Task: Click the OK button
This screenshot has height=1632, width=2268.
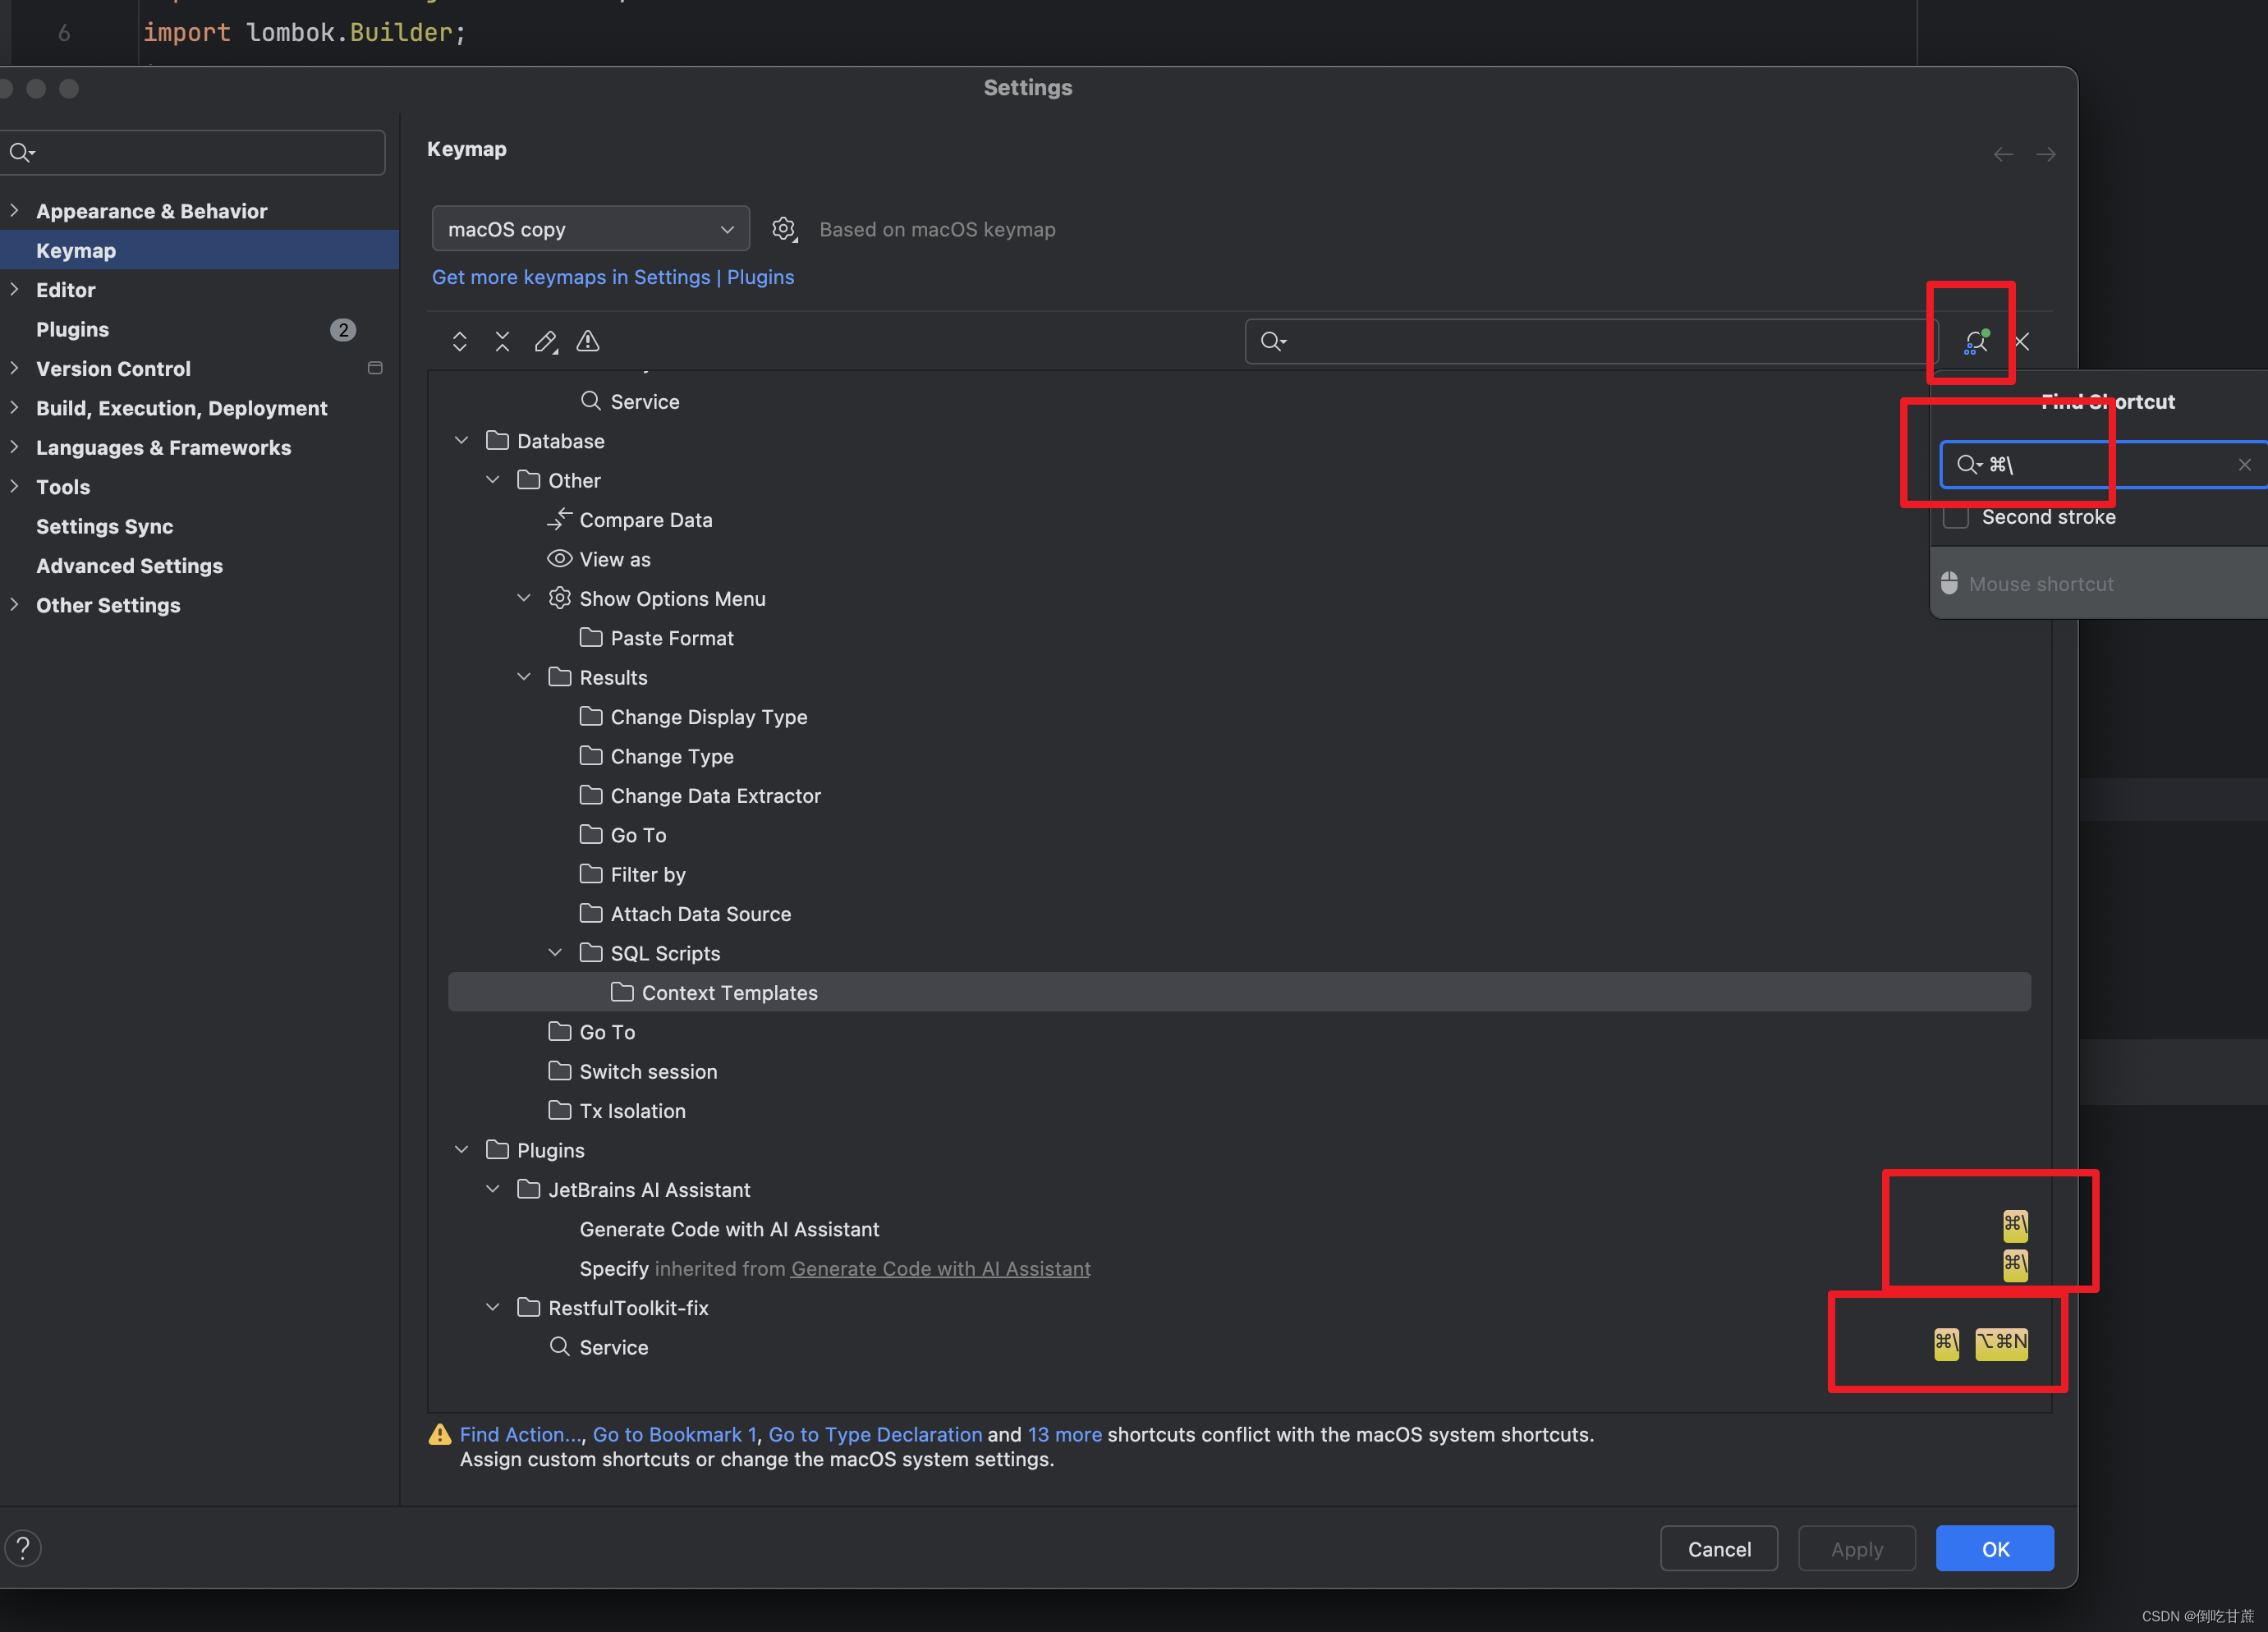Action: coord(1994,1548)
